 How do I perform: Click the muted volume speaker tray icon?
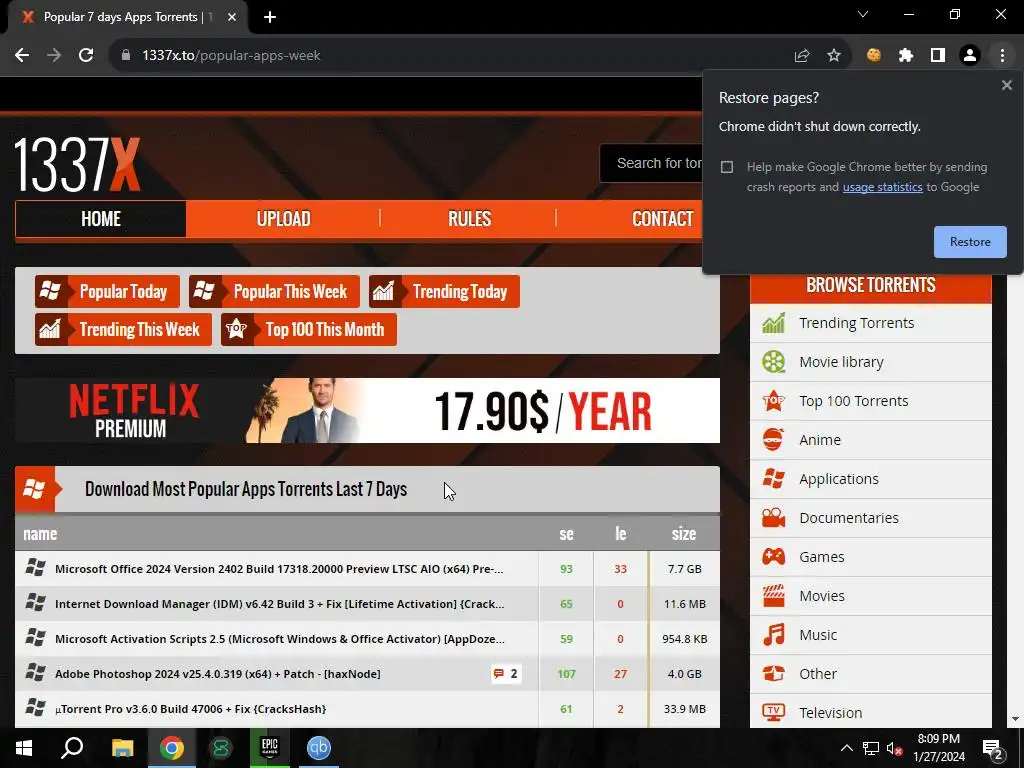pyautogui.click(x=893, y=748)
